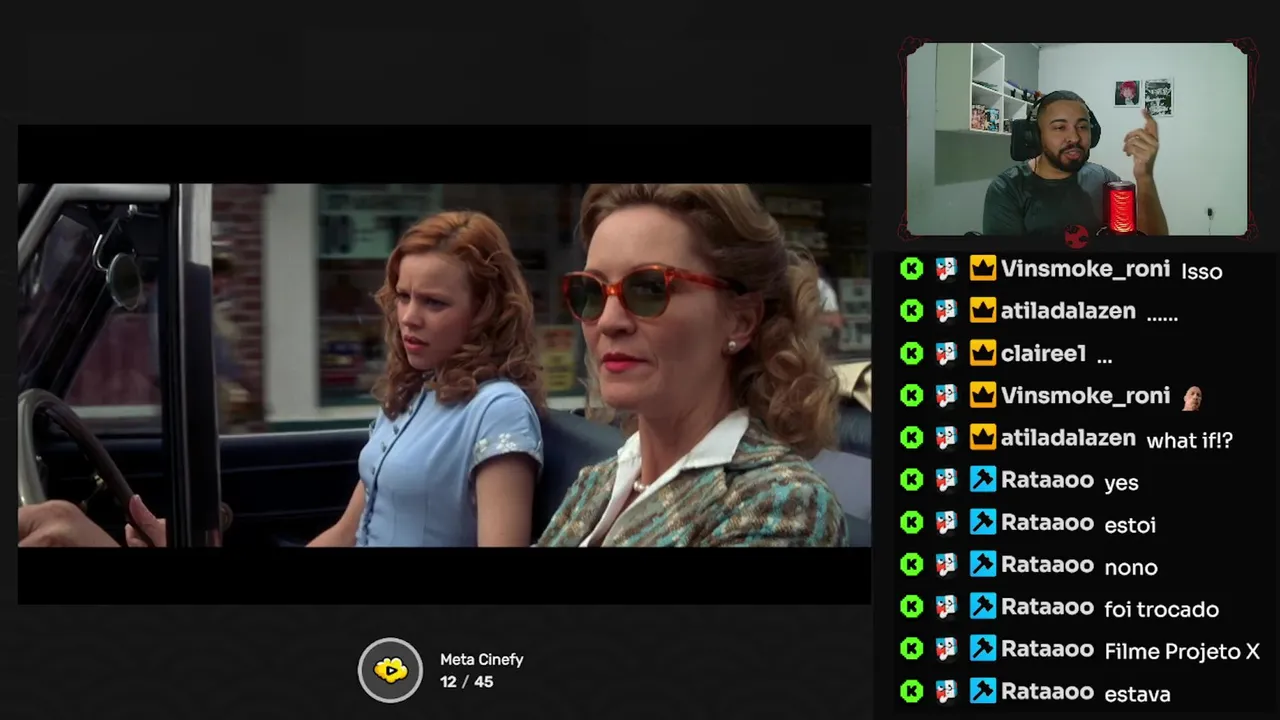This screenshot has width=1280, height=720.
Task: Click the crown badge beside Vinsmoke_roni's 'Isso'
Action: click(x=983, y=269)
